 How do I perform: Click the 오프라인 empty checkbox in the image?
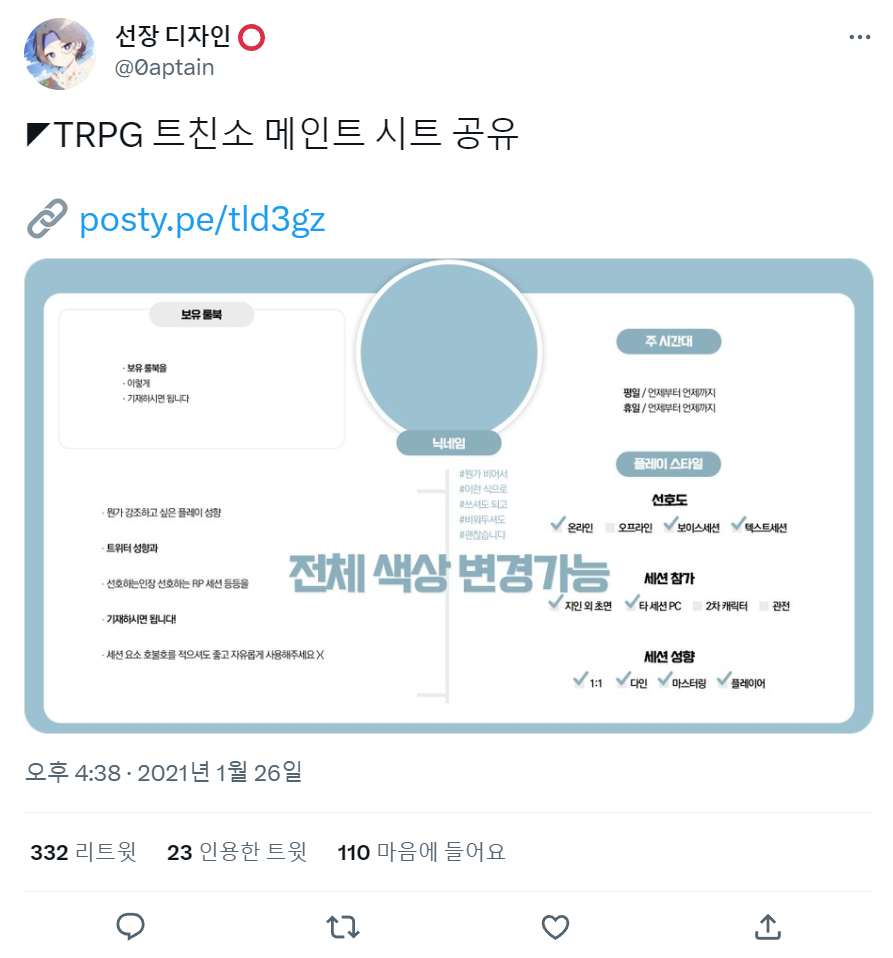610,528
